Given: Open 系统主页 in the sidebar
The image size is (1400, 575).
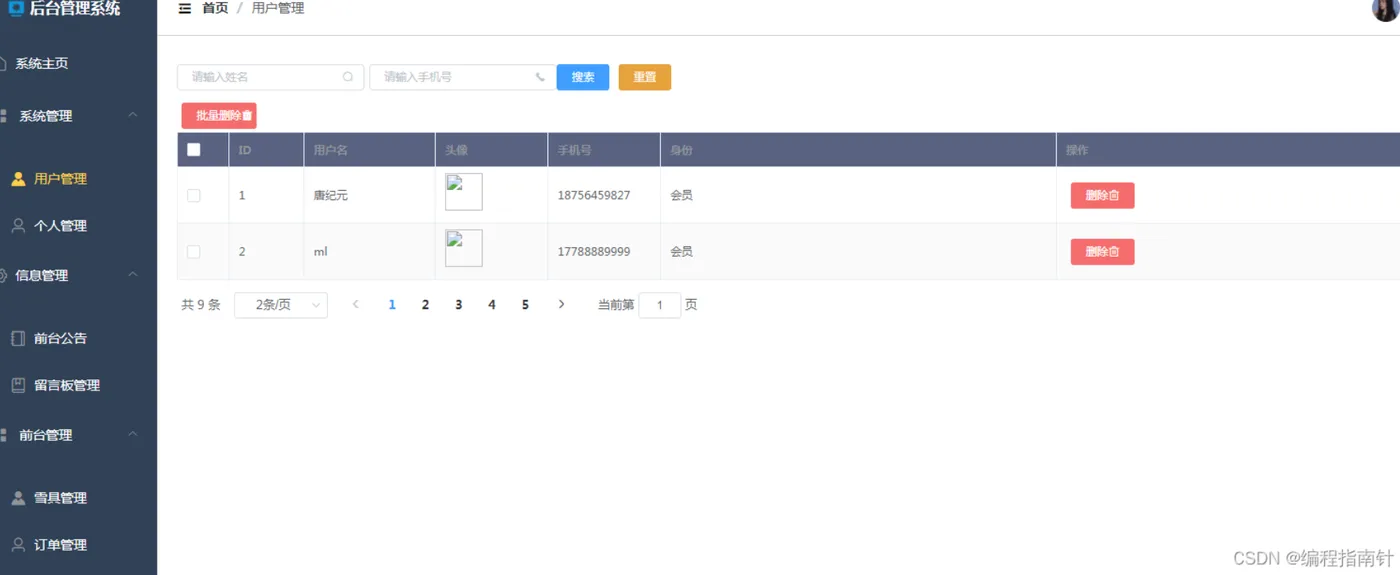Looking at the screenshot, I should tap(41, 64).
